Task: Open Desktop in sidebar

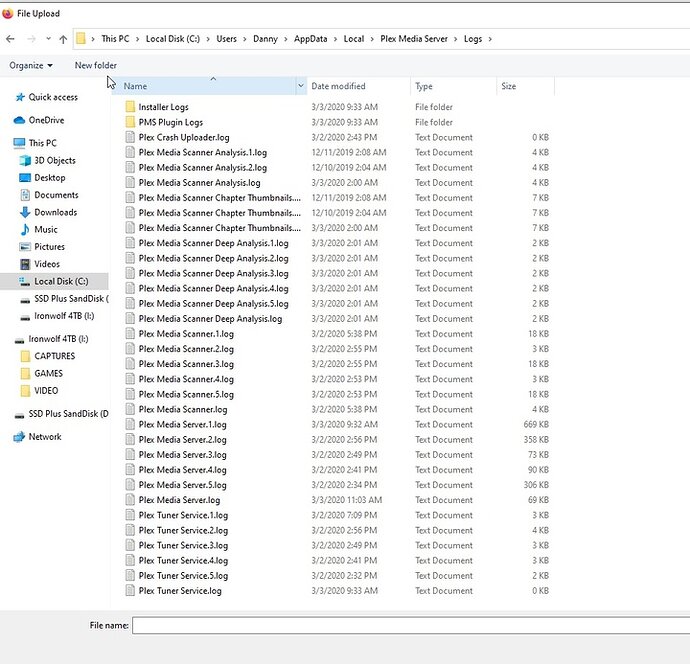Action: pyautogui.click(x=50, y=178)
